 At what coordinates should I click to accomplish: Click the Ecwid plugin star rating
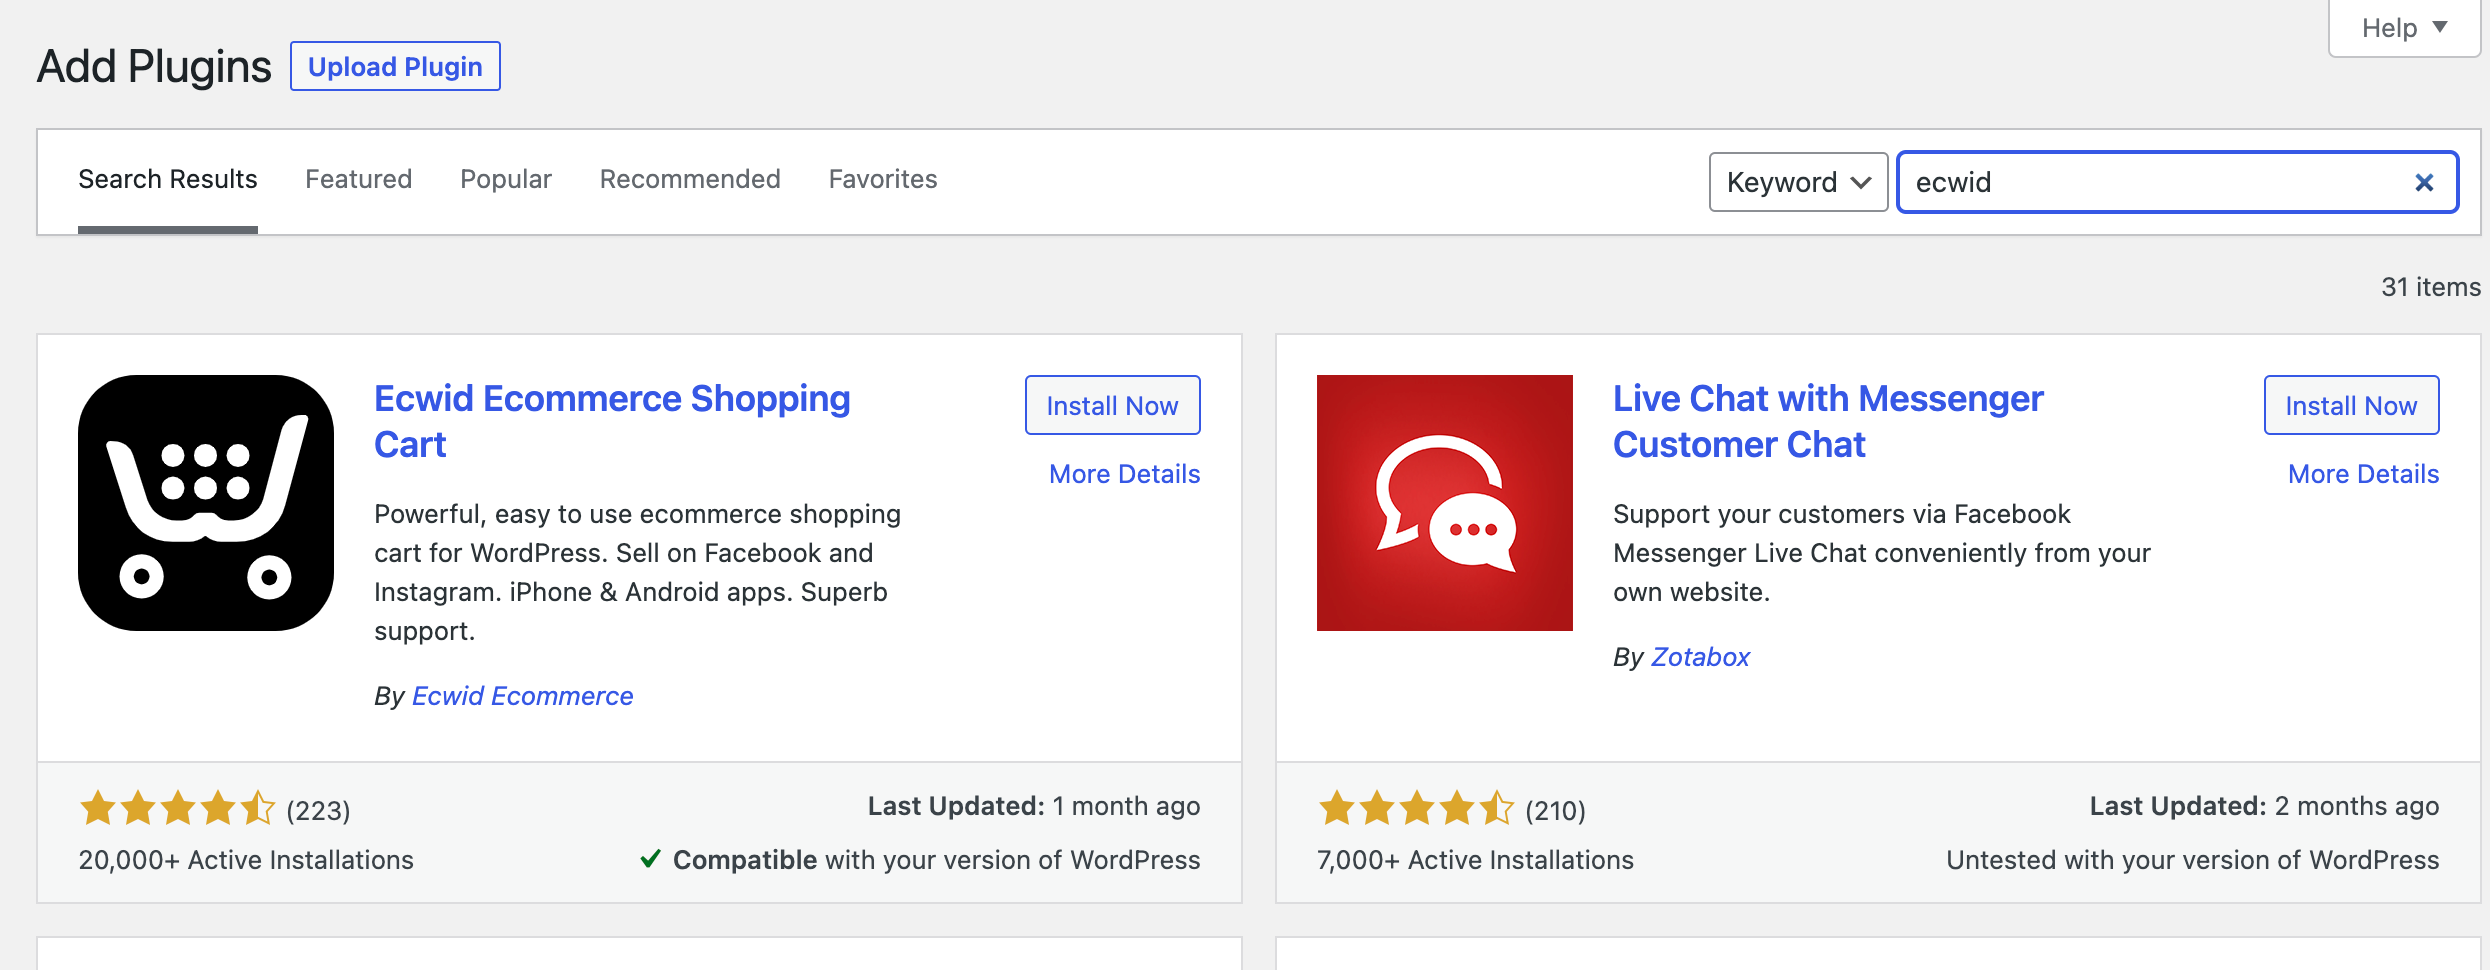pyautogui.click(x=177, y=808)
